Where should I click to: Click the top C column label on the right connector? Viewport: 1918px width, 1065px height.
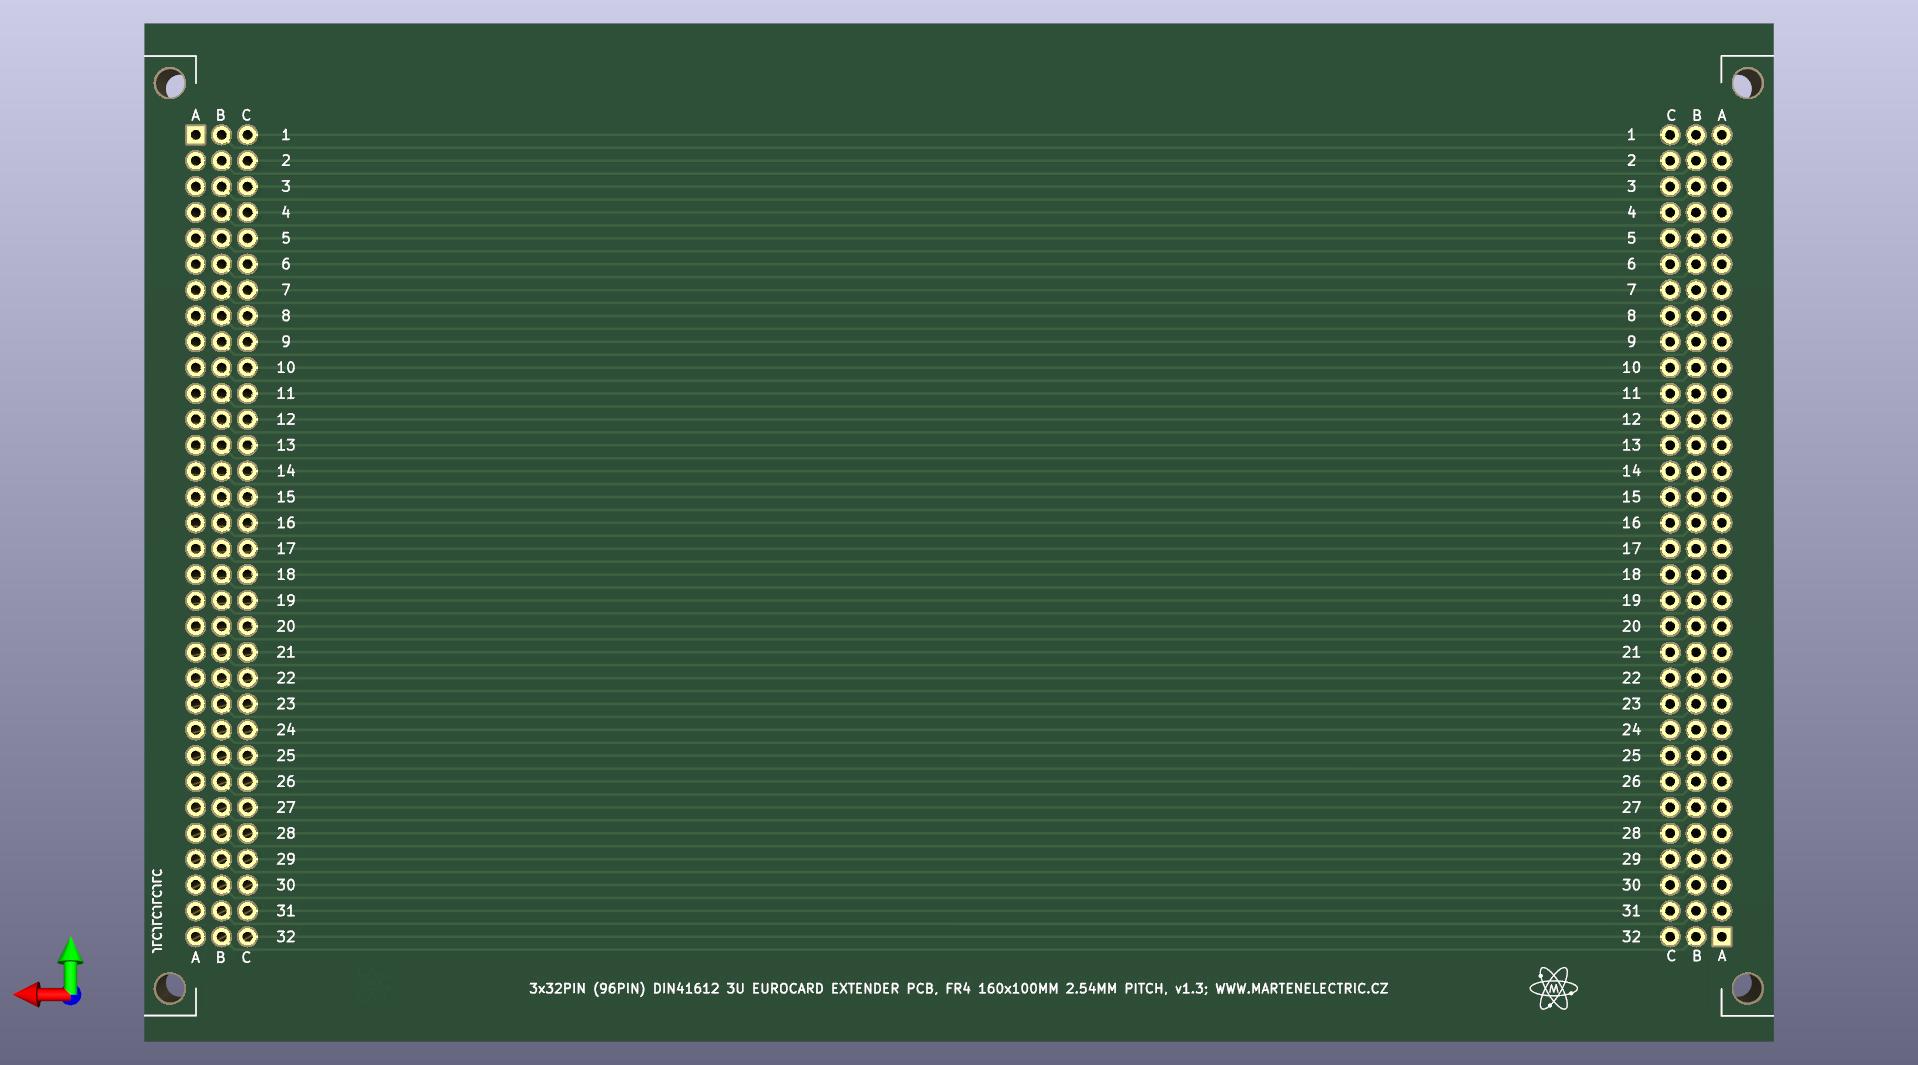tap(1670, 115)
